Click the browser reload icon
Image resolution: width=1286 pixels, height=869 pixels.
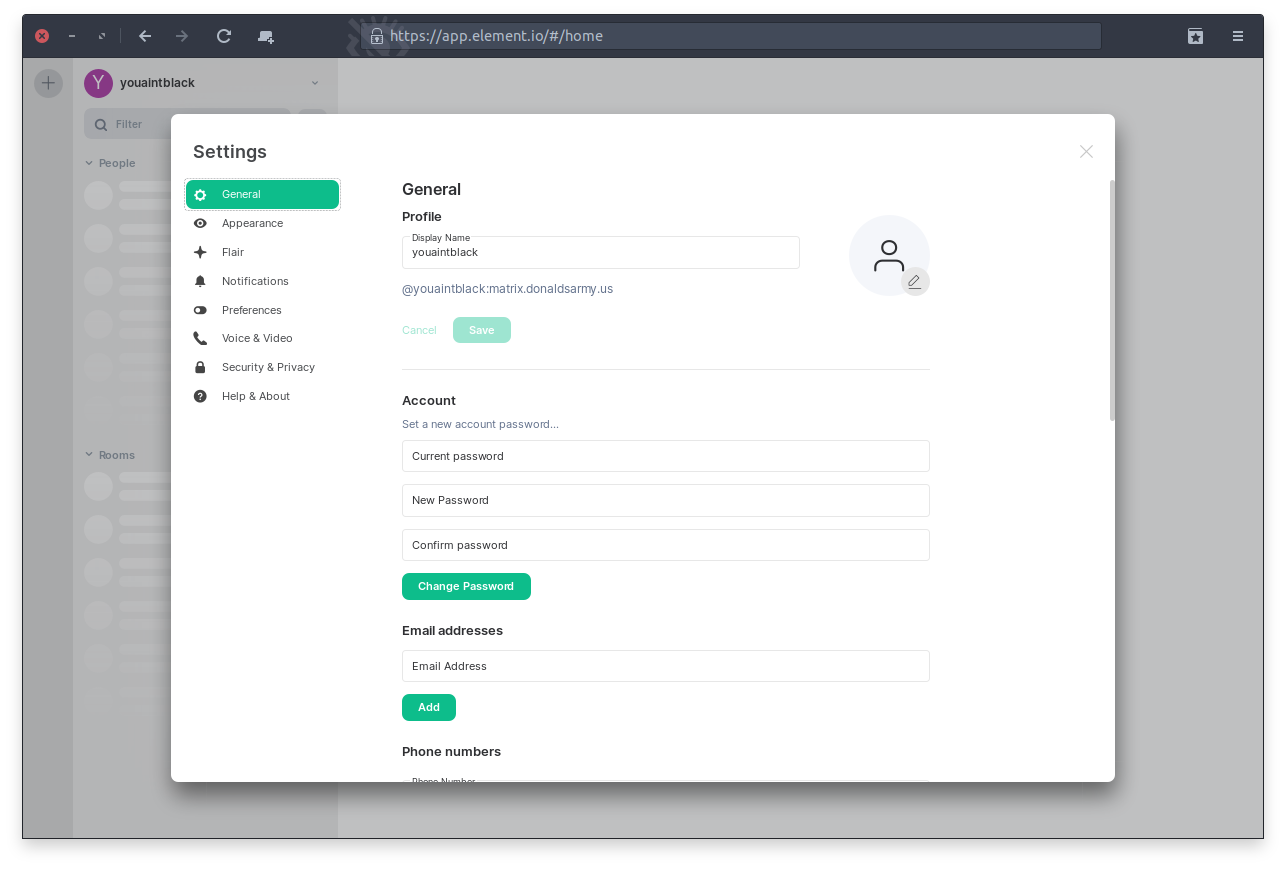[x=224, y=36]
